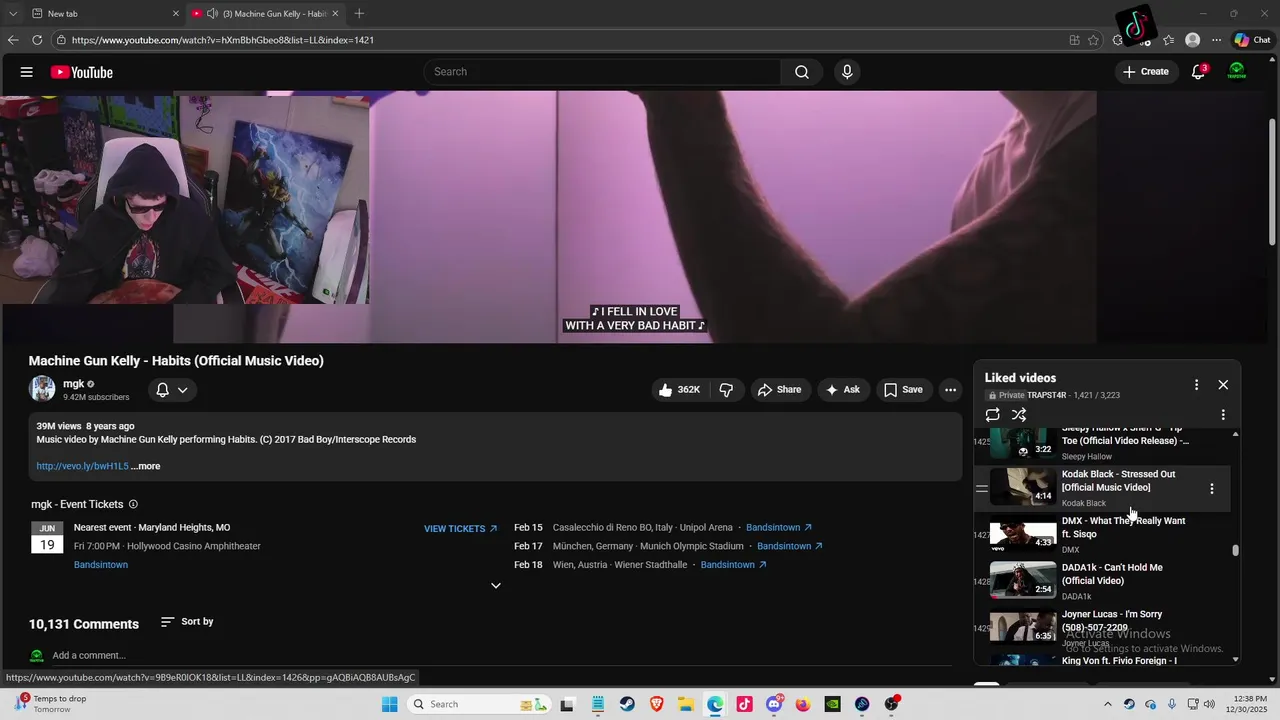Click the page vertical scrollbar thumb
Viewport: 1280px width, 720px height.
point(1272,180)
